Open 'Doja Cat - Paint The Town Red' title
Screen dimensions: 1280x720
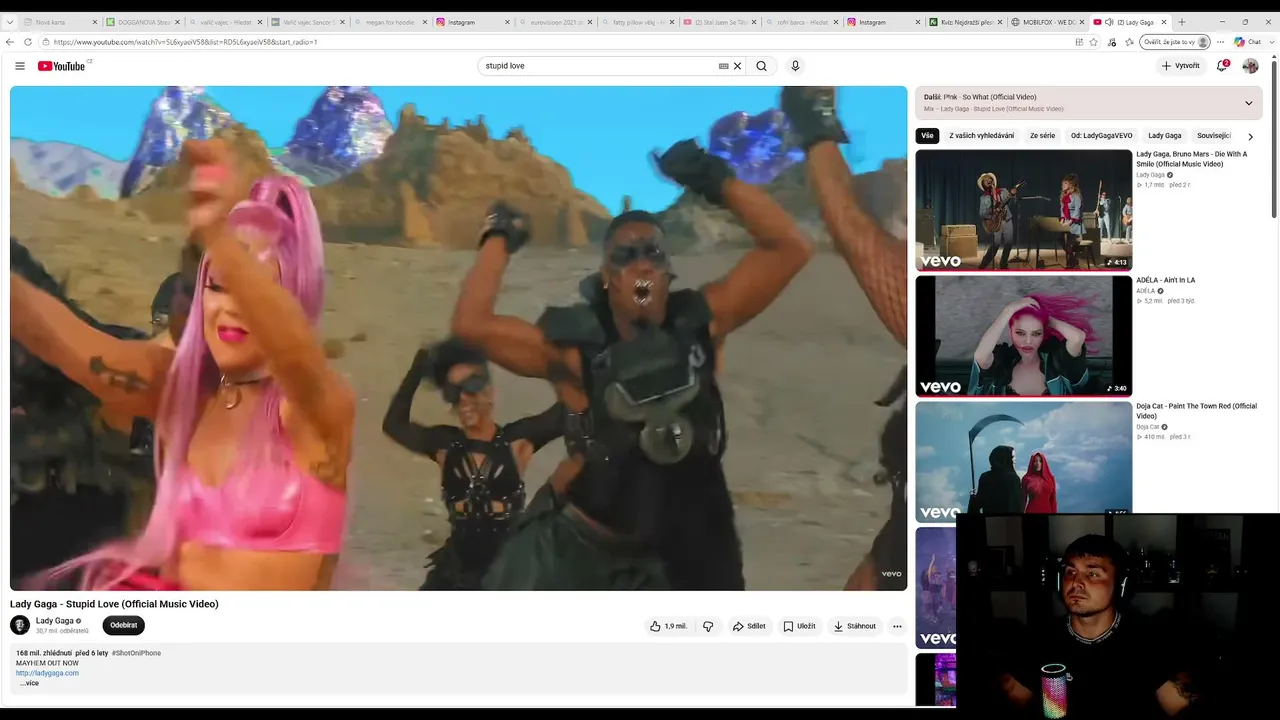point(1196,411)
